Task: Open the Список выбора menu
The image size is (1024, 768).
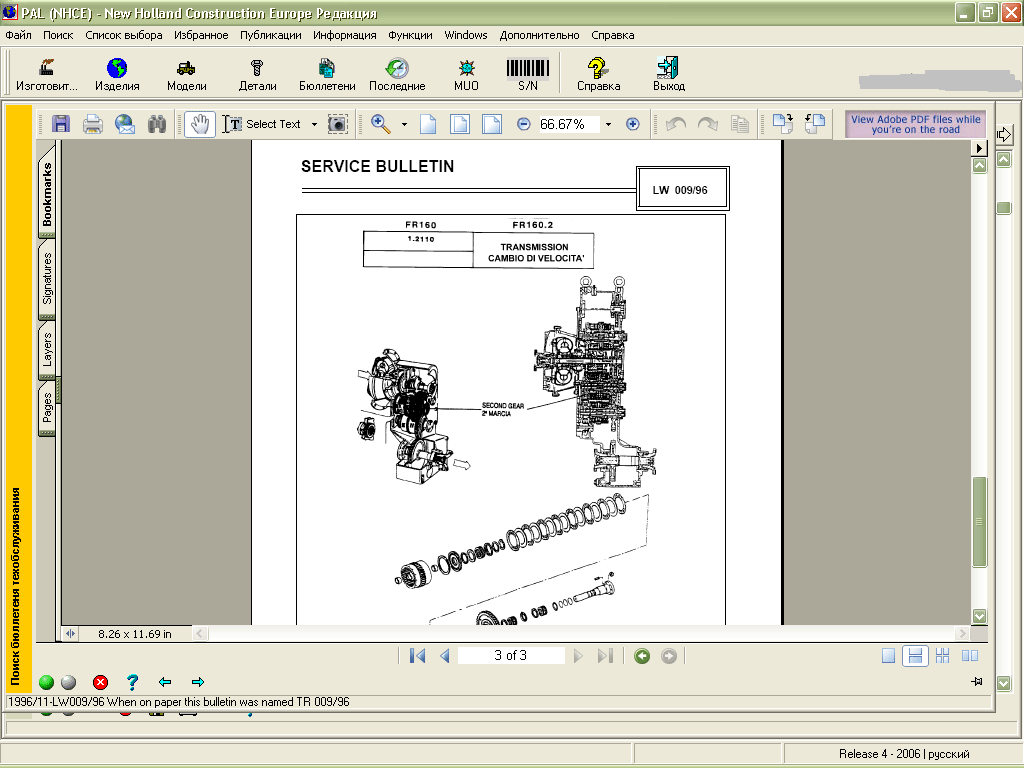Action: (x=123, y=35)
